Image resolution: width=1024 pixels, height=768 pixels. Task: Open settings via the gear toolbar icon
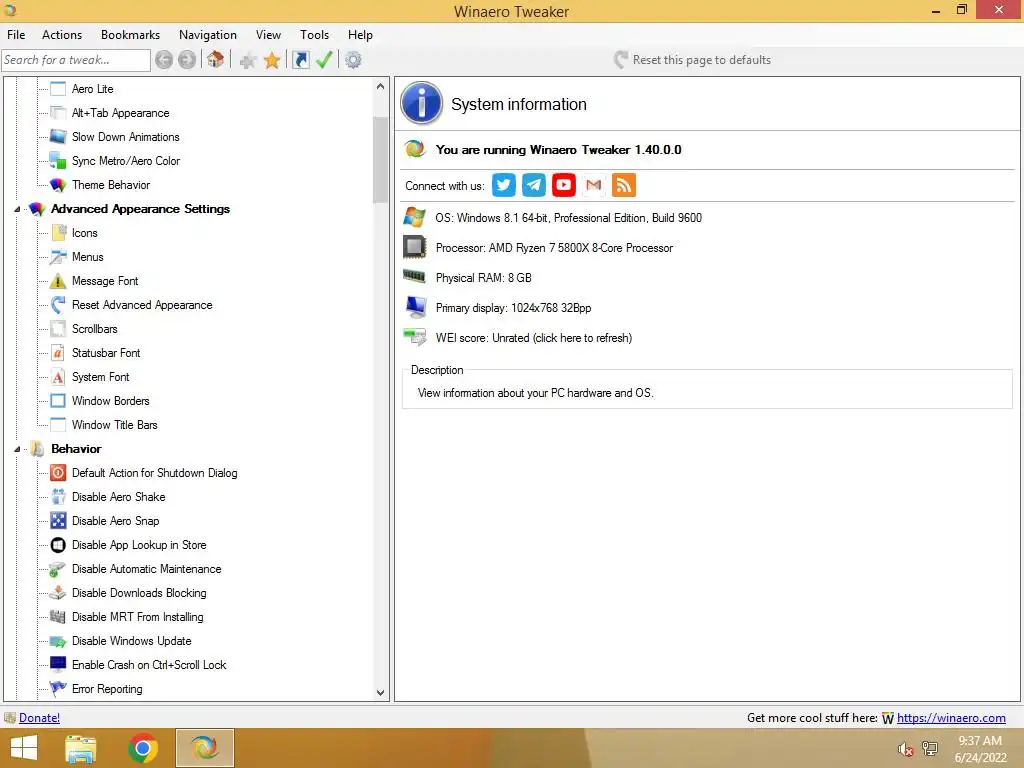tap(353, 60)
